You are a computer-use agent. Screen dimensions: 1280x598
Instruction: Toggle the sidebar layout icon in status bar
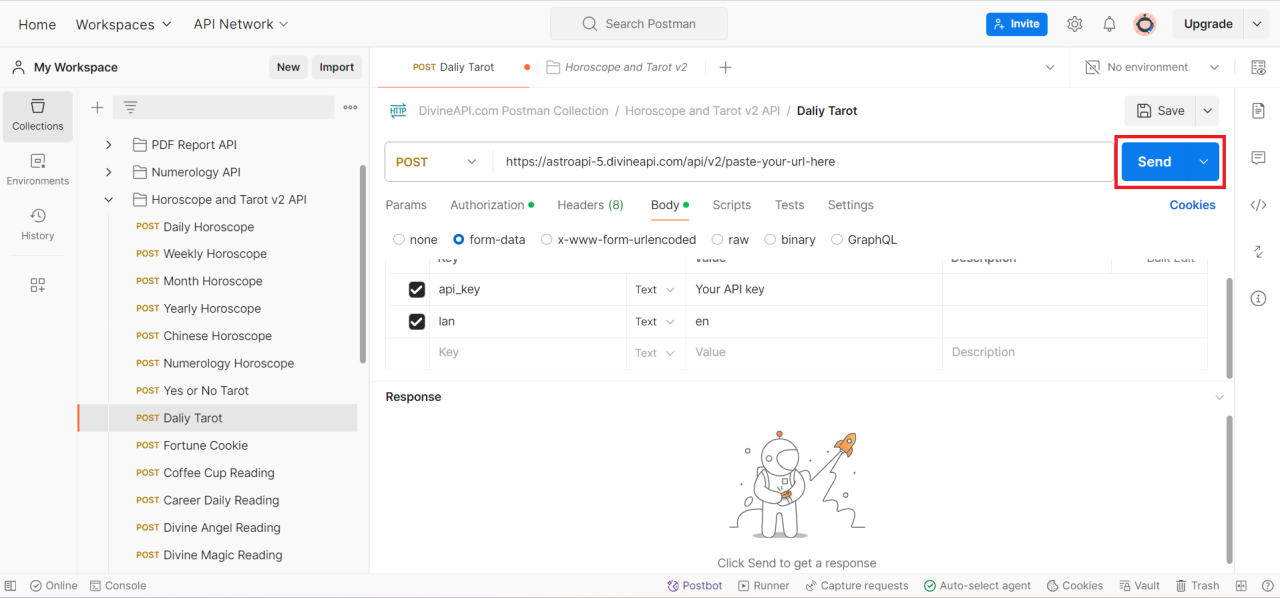point(10,586)
